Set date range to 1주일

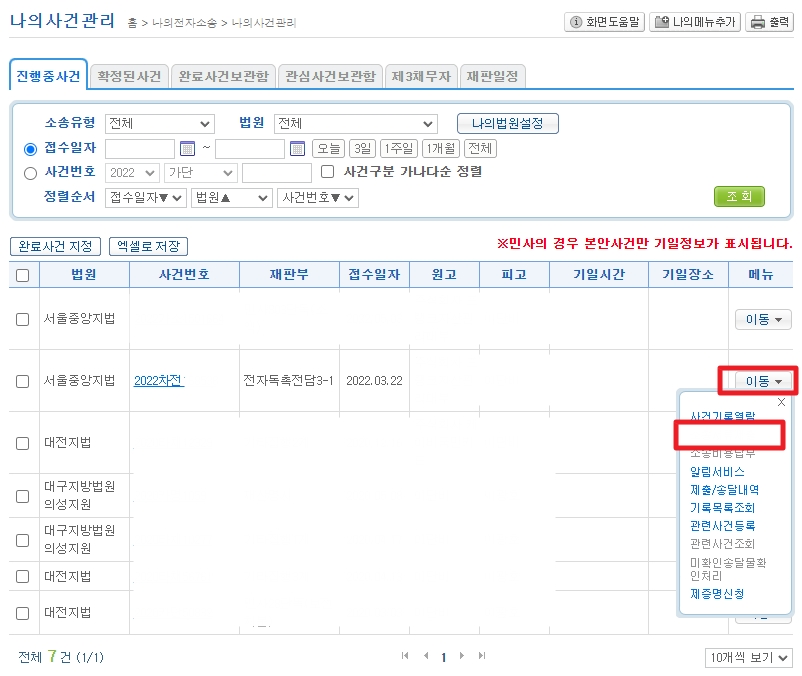(x=399, y=149)
